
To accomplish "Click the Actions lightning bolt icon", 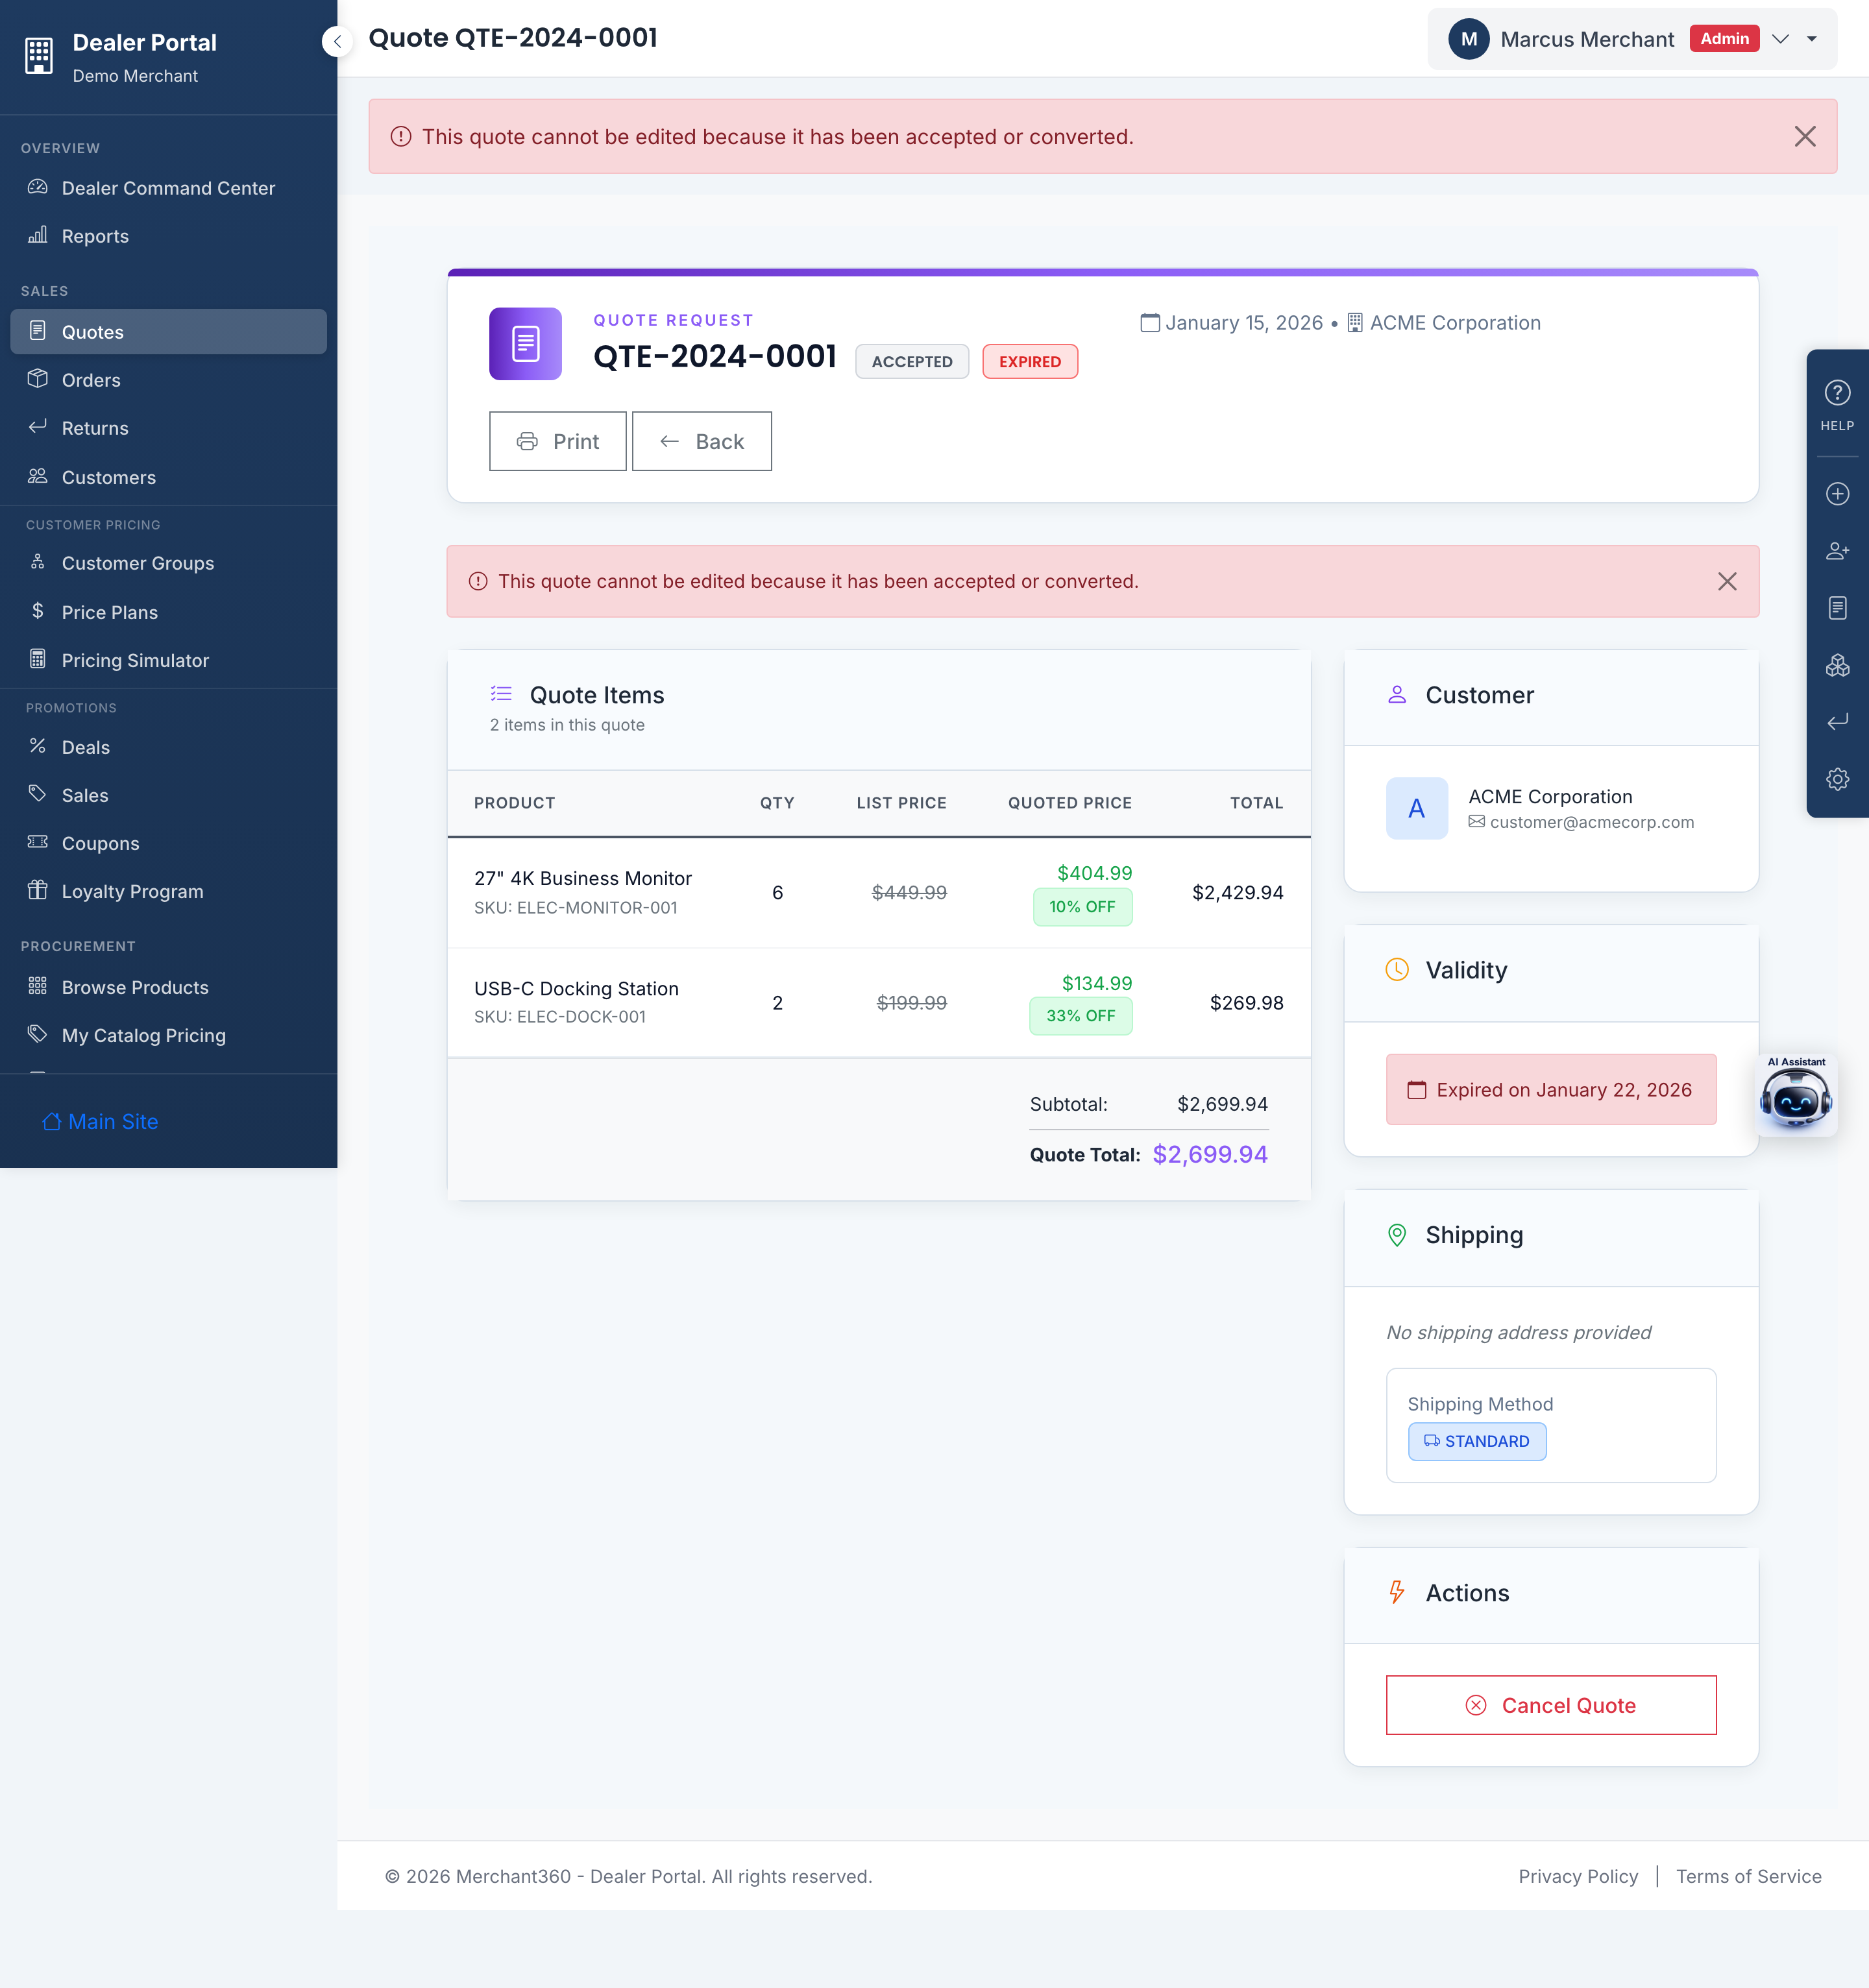I will 1397,1592.
